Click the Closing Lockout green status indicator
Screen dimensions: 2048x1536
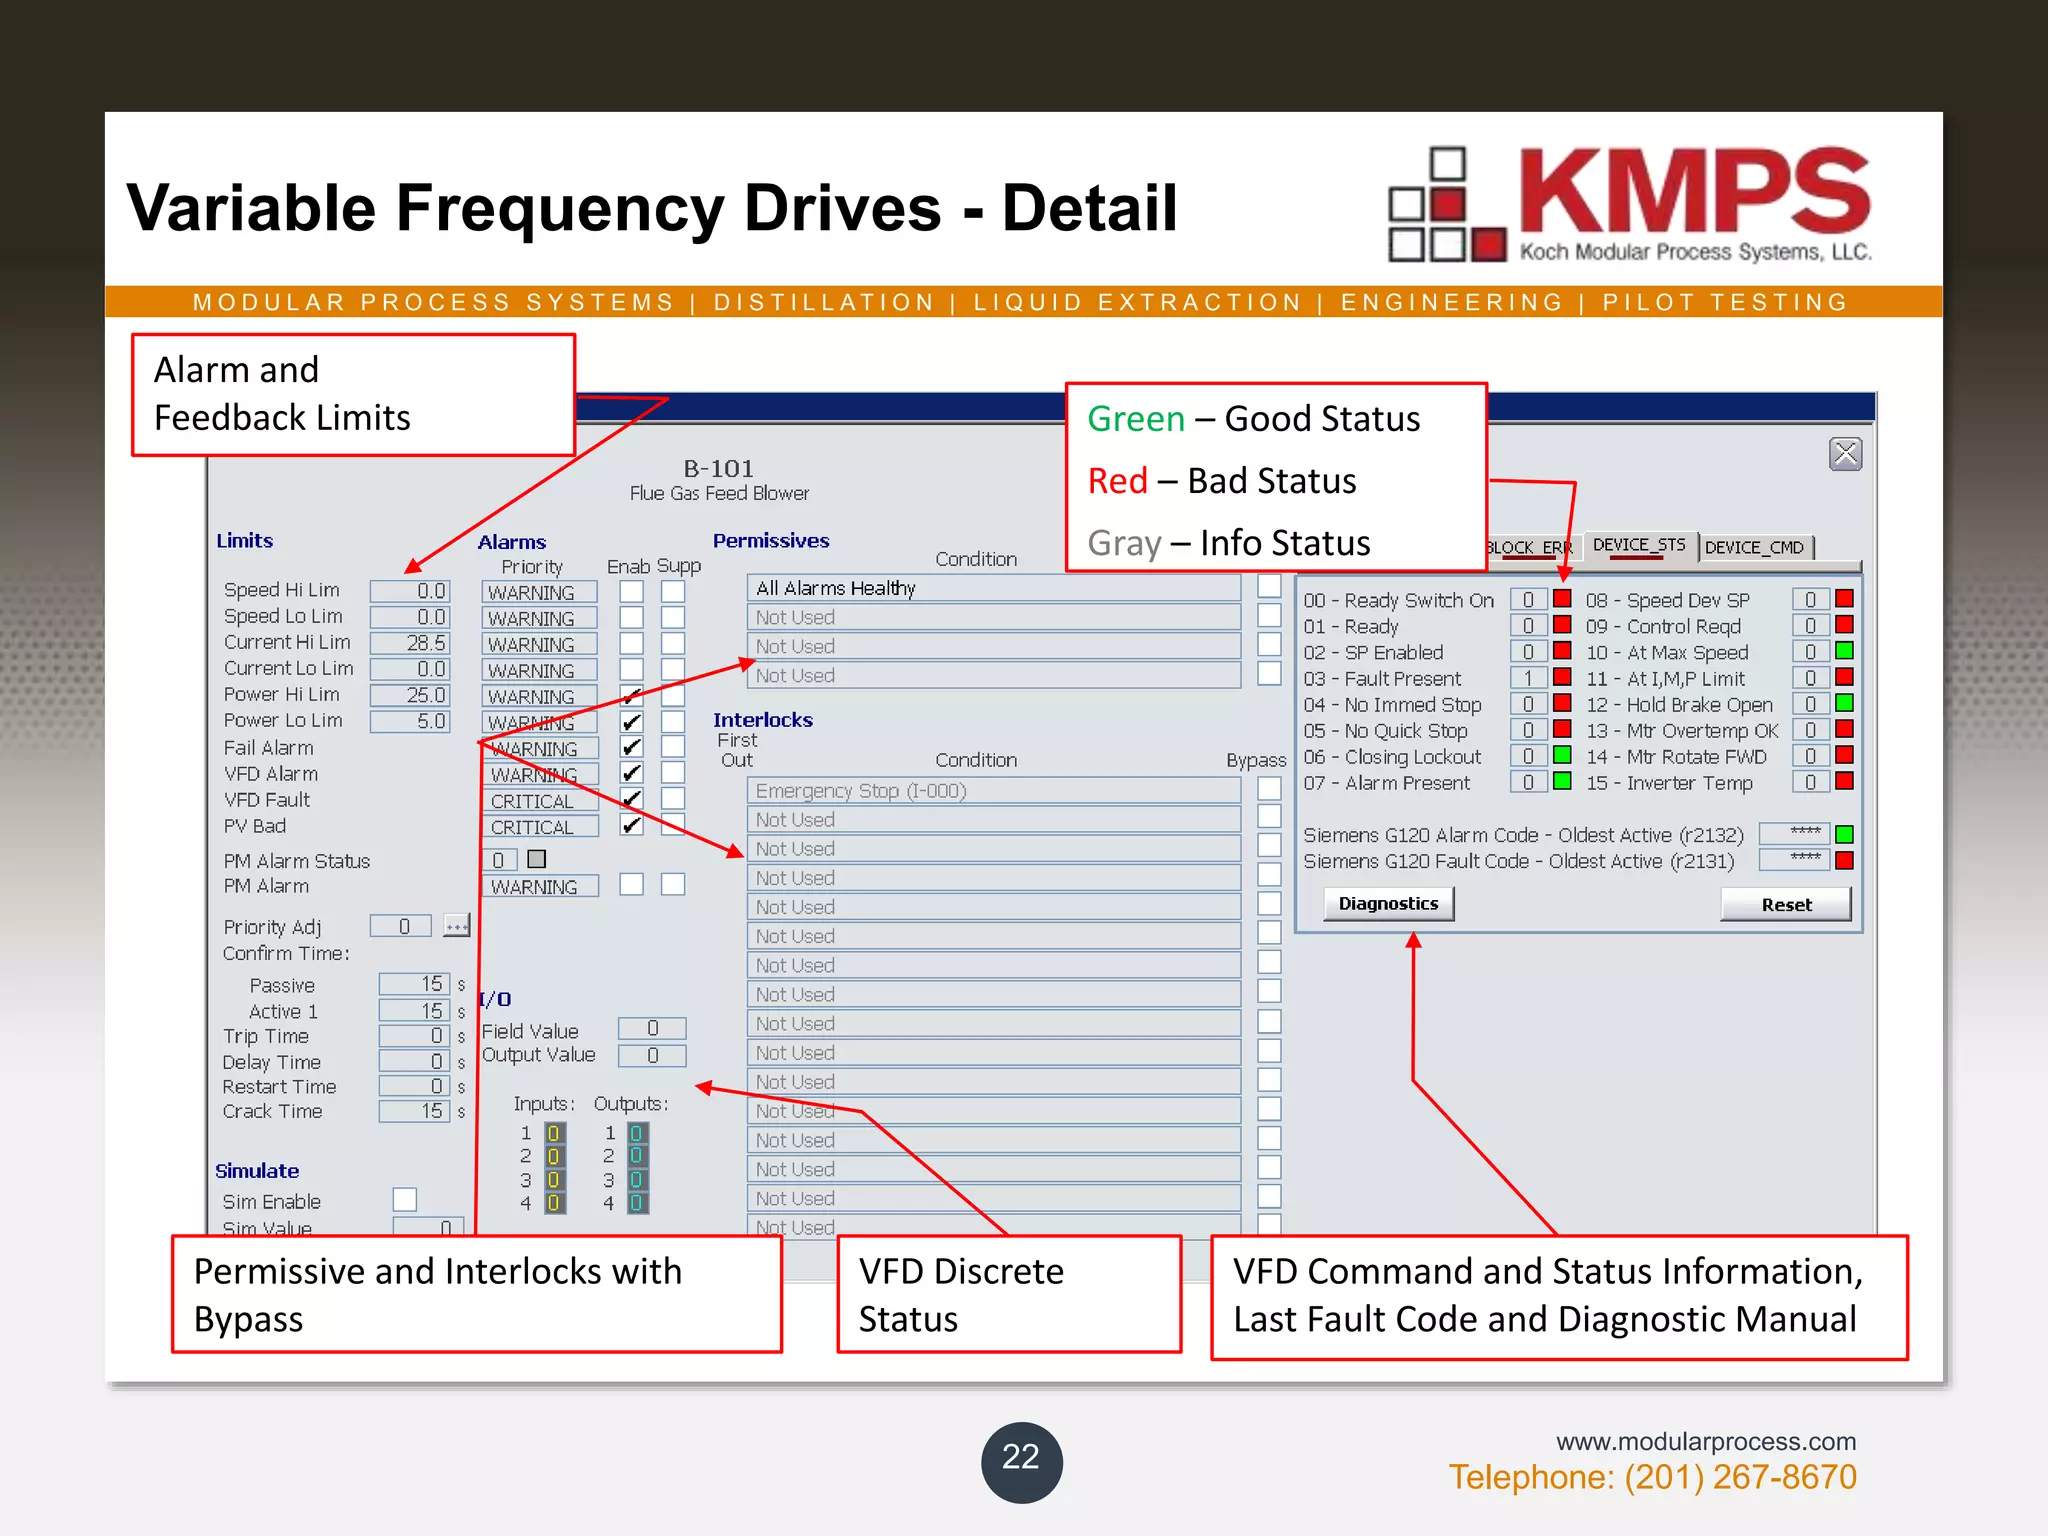pyautogui.click(x=1562, y=755)
